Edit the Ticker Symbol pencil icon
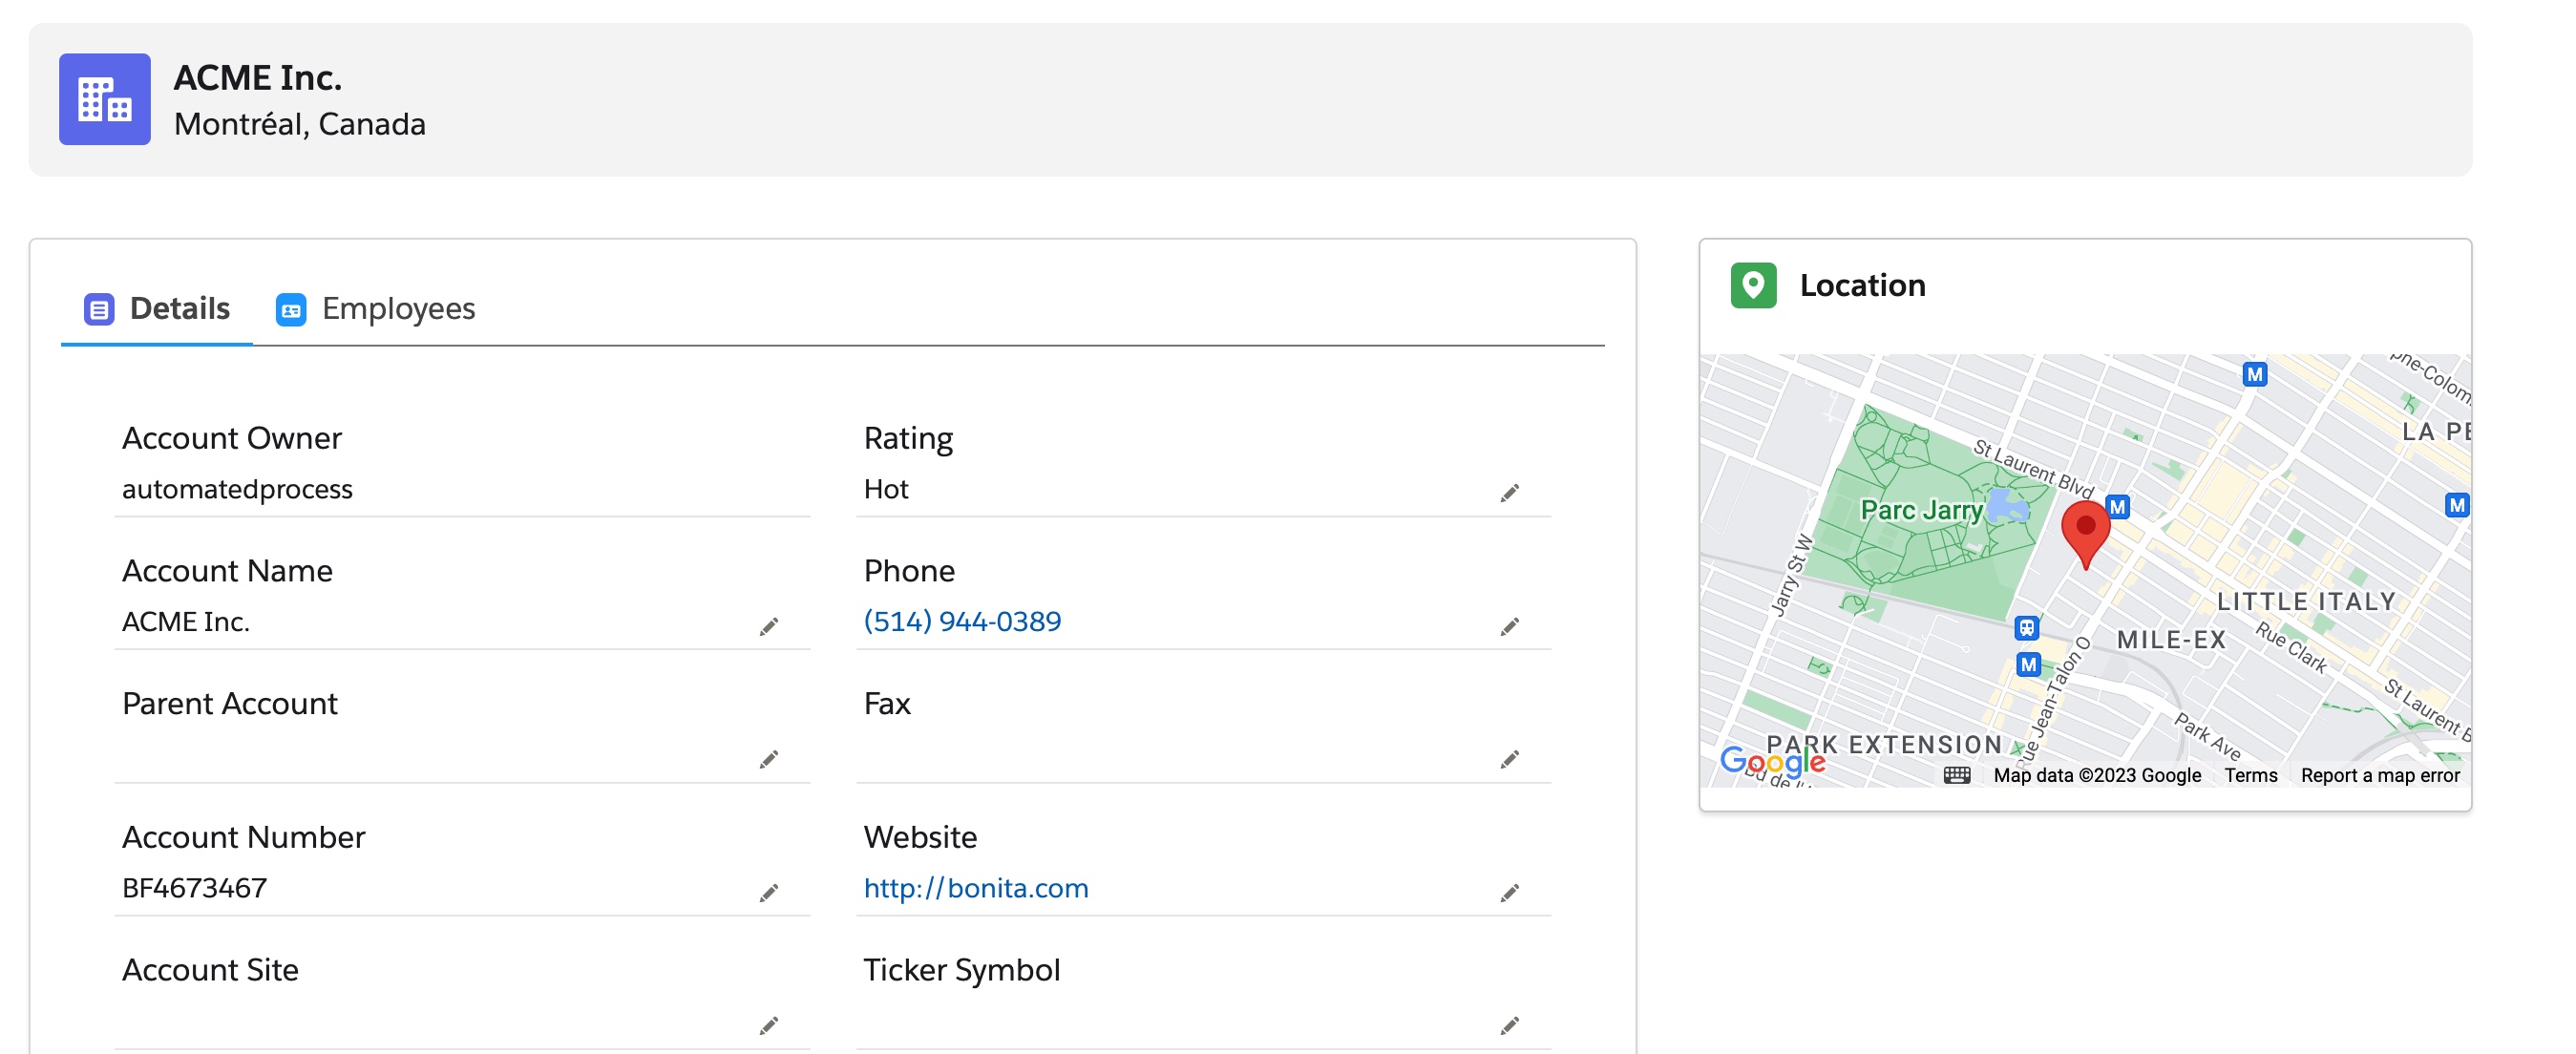 [x=1509, y=1025]
